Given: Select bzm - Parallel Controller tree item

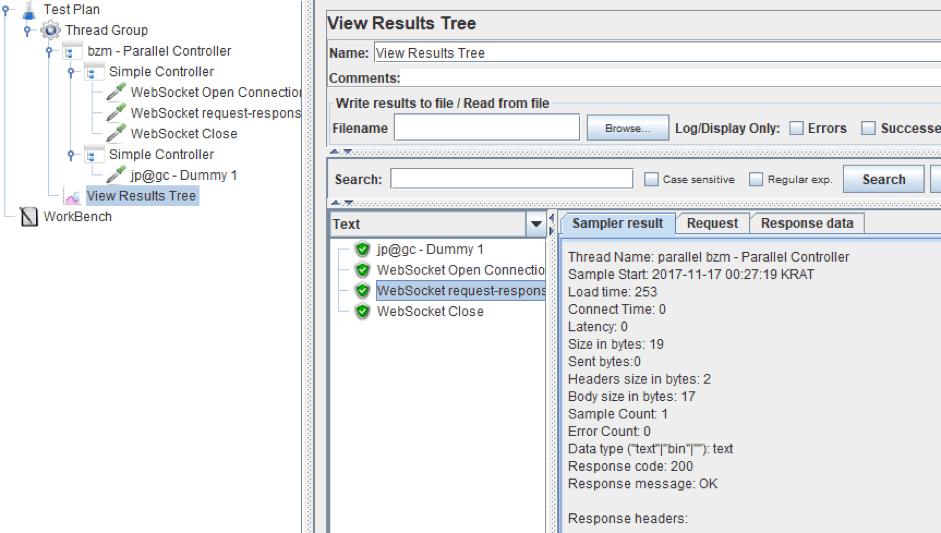Looking at the screenshot, I should (x=159, y=51).
